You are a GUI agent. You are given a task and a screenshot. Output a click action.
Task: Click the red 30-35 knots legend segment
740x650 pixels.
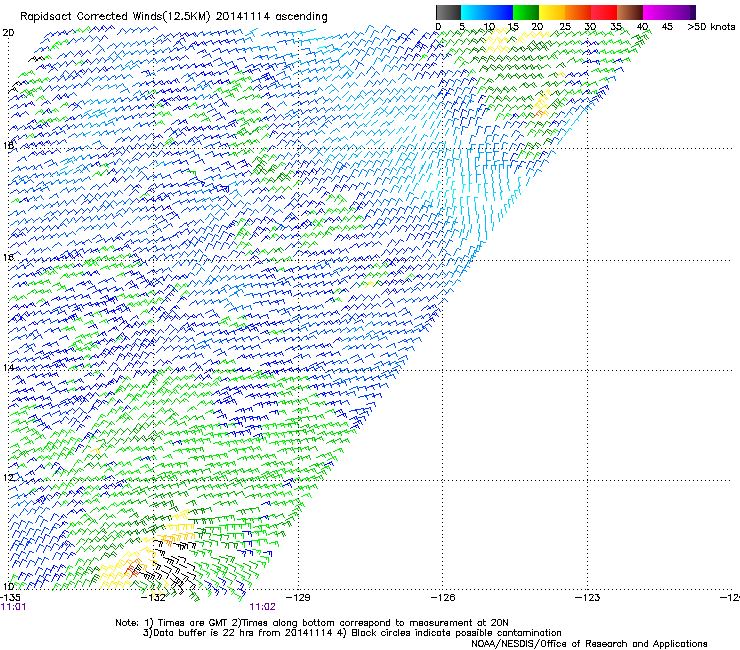pos(604,12)
